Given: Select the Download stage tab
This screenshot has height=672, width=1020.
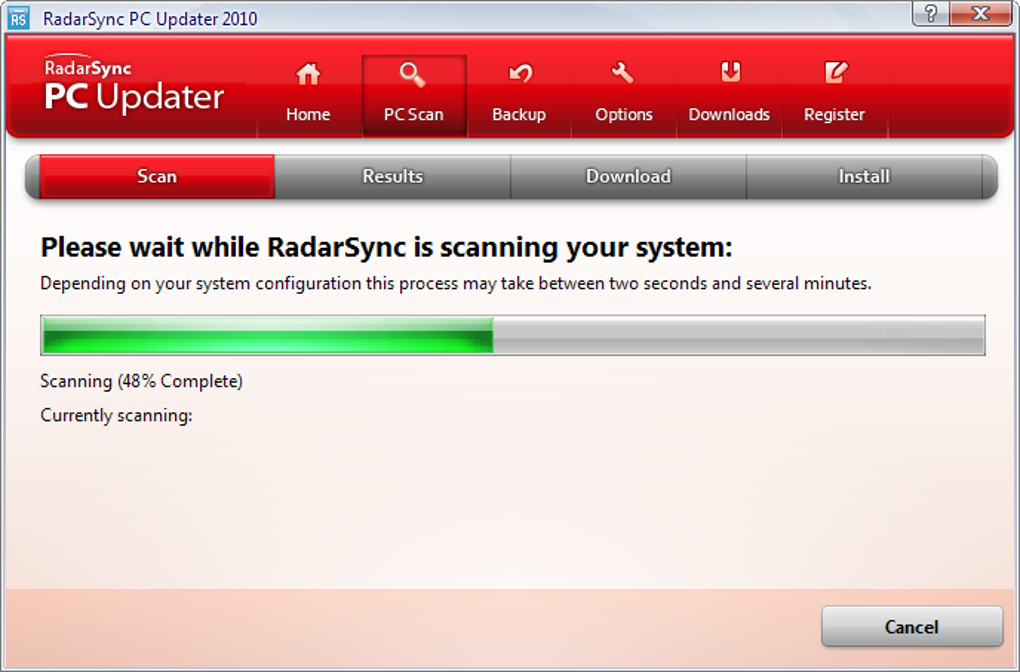Looking at the screenshot, I should (x=628, y=176).
